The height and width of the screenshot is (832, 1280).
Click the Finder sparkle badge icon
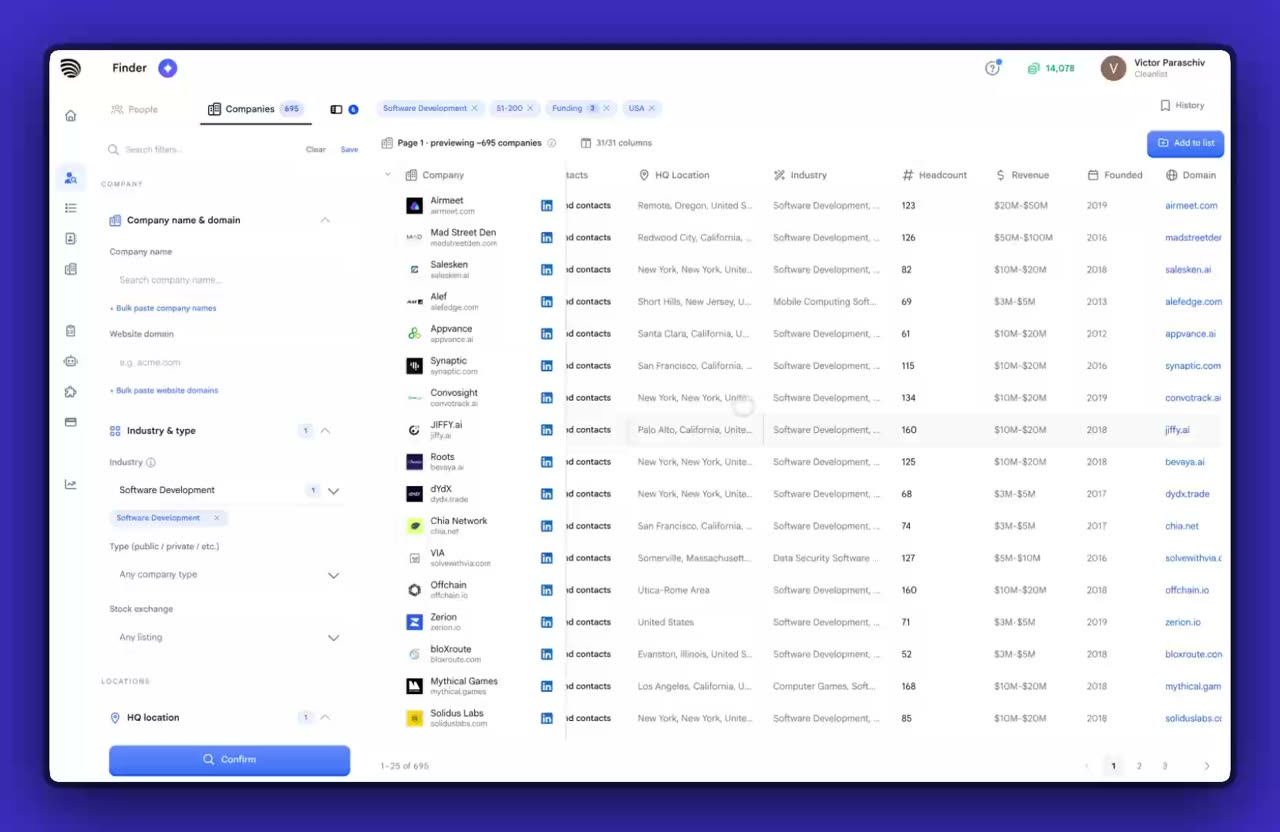168,68
